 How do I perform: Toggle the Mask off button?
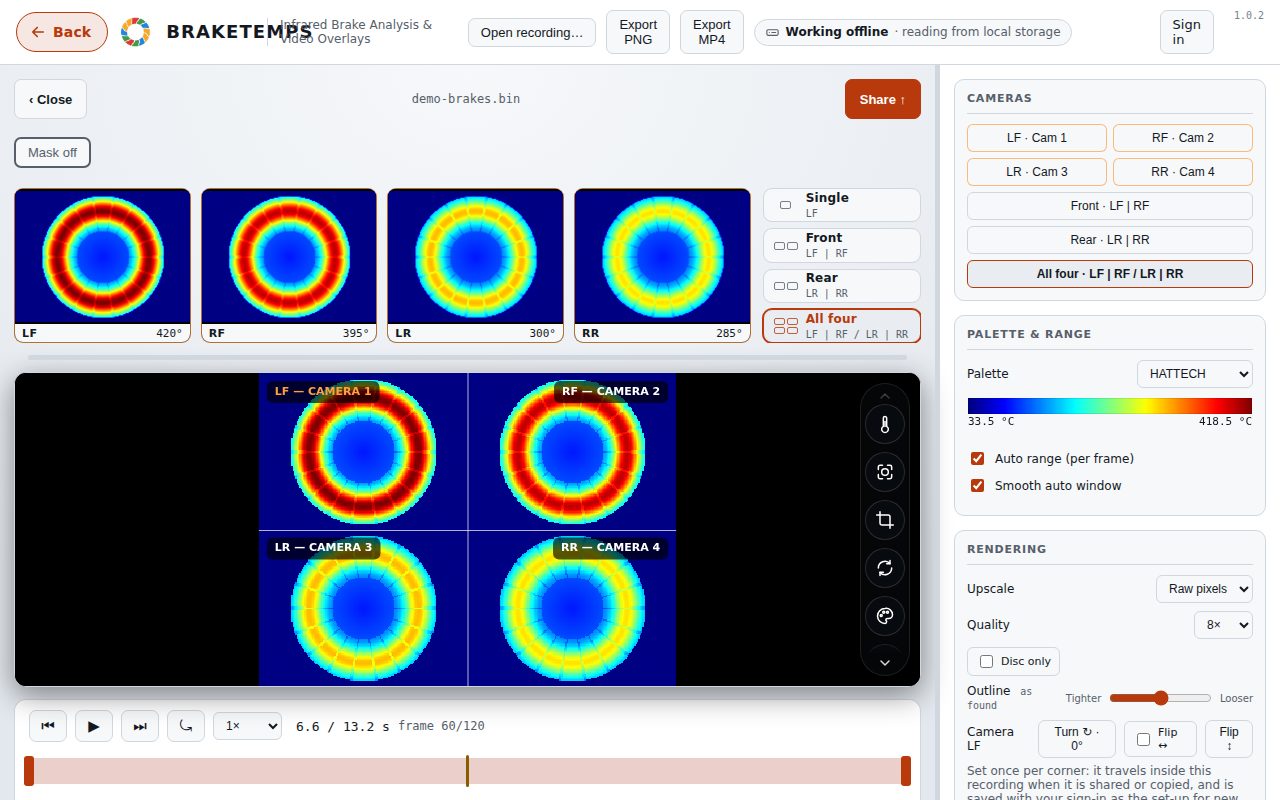(52, 153)
